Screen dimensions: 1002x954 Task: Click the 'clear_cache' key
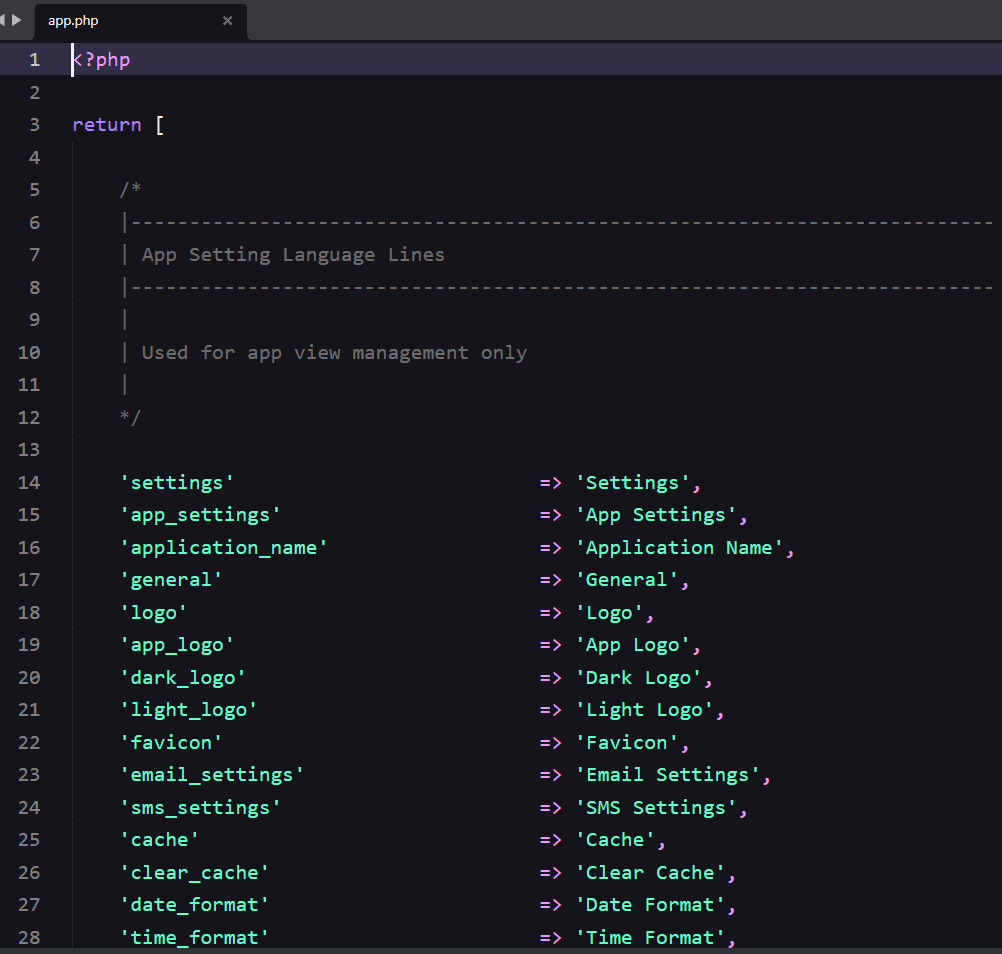[194, 872]
